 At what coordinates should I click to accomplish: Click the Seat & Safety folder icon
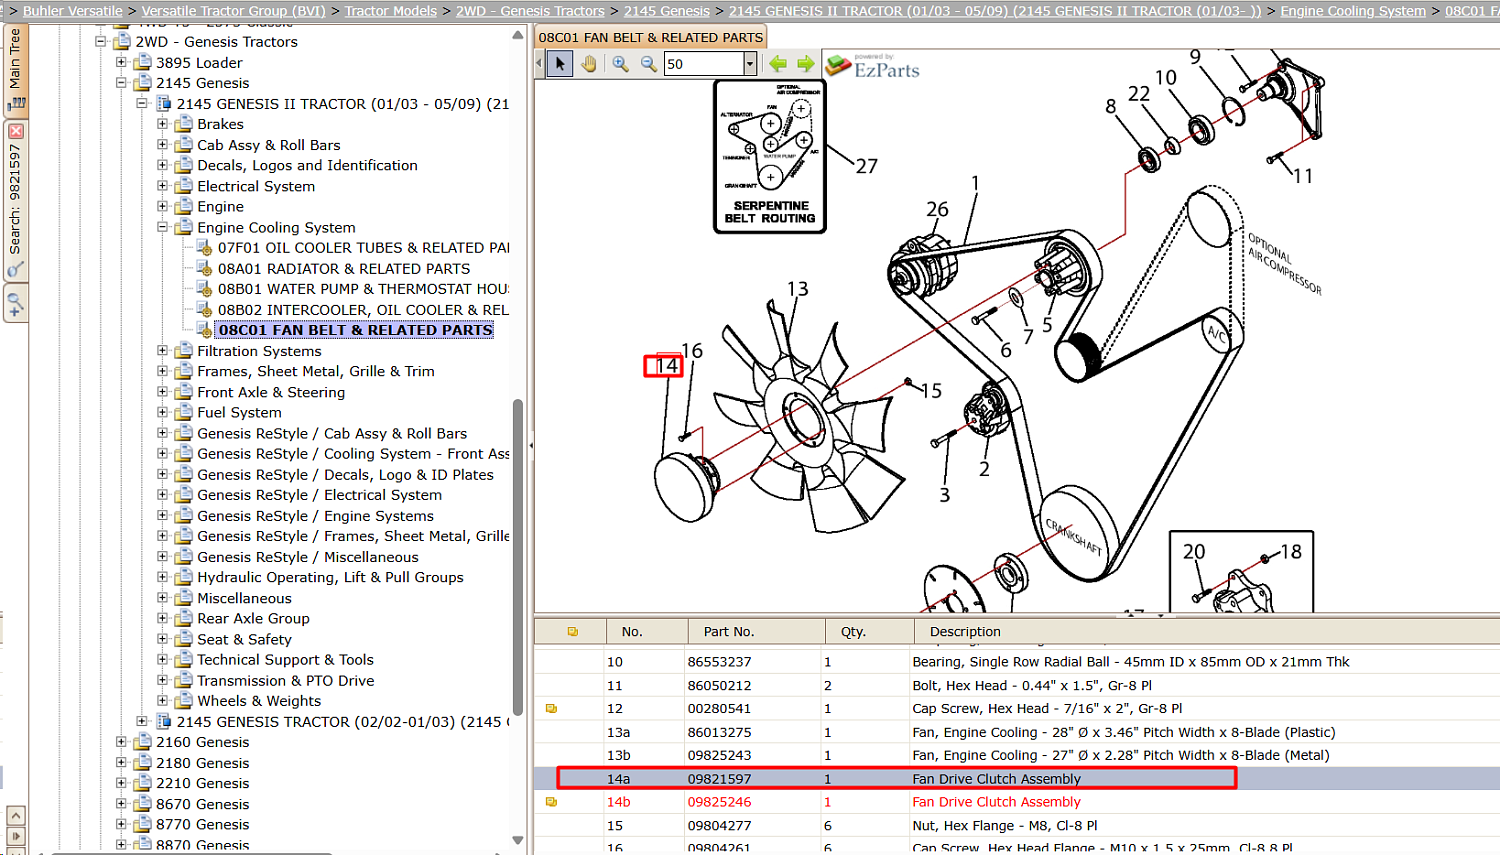(x=184, y=640)
